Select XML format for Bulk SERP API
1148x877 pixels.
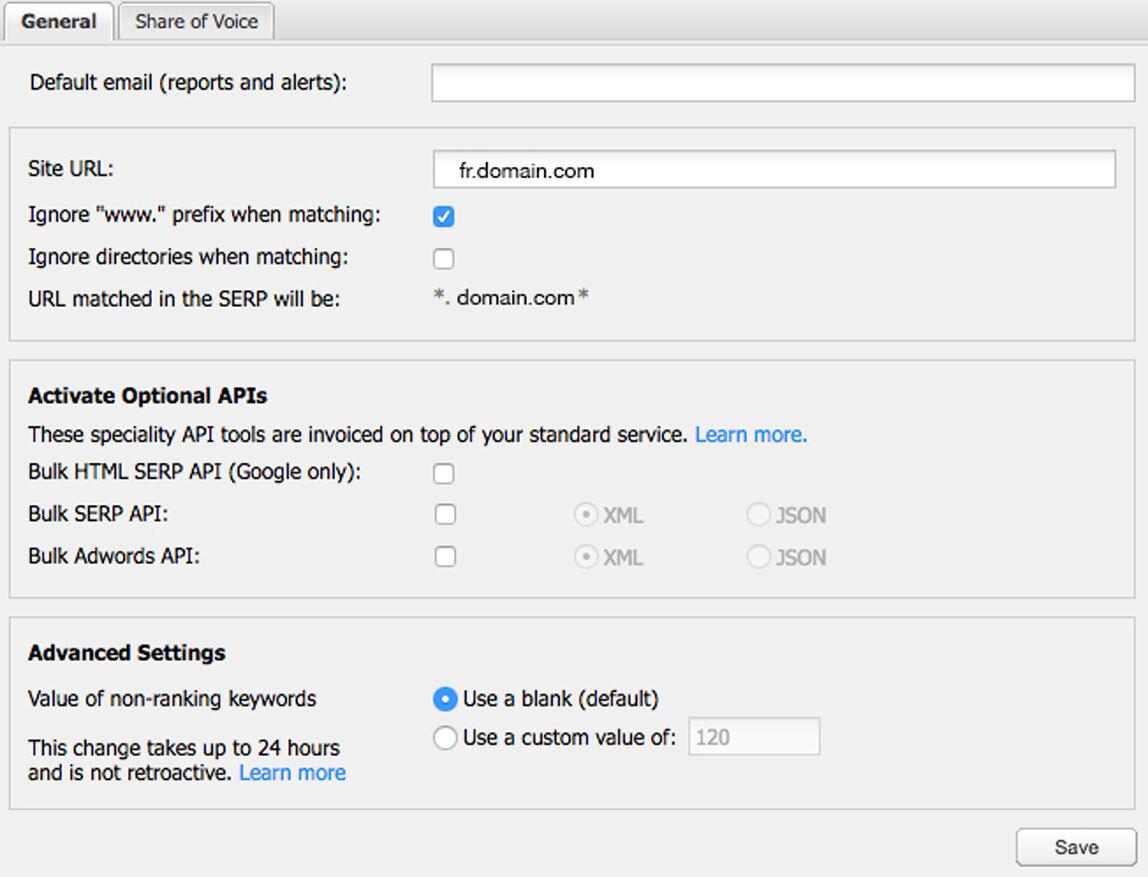pos(585,514)
